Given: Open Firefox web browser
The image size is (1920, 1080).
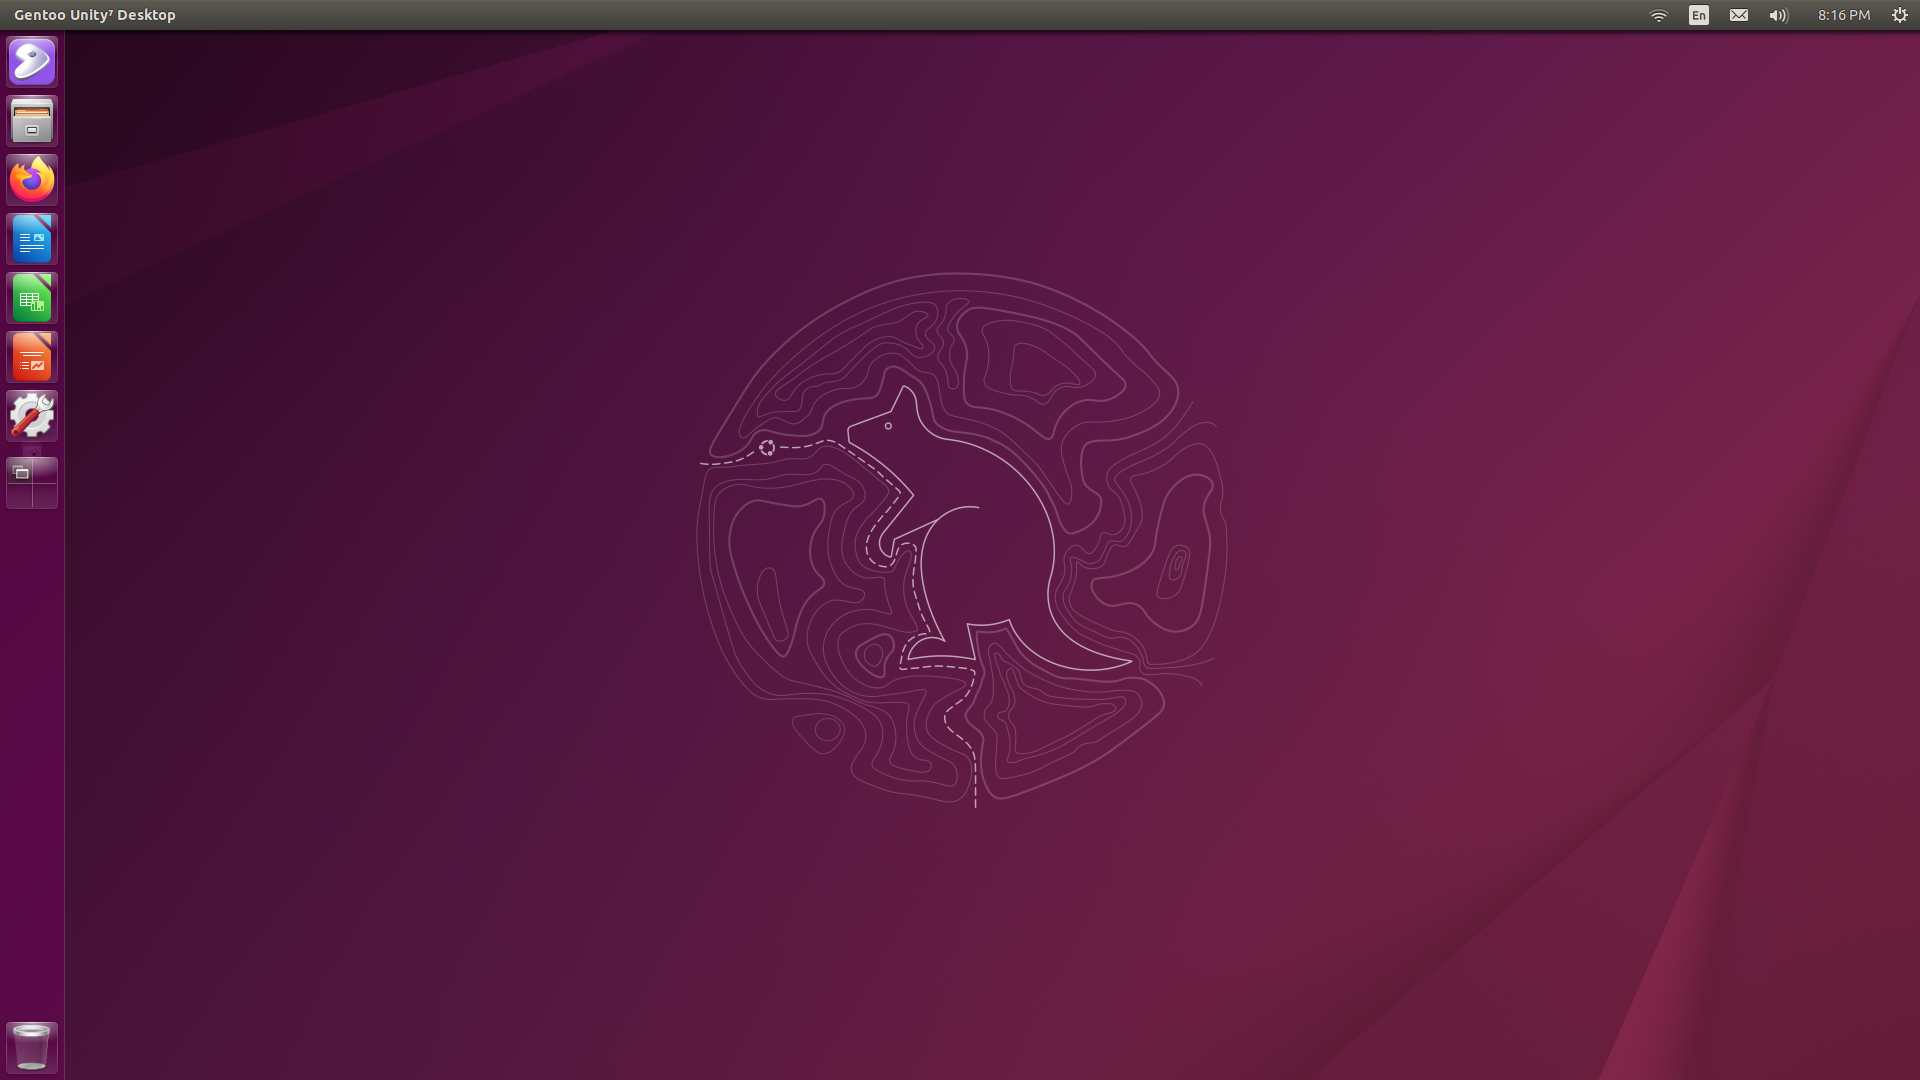Looking at the screenshot, I should [32, 180].
